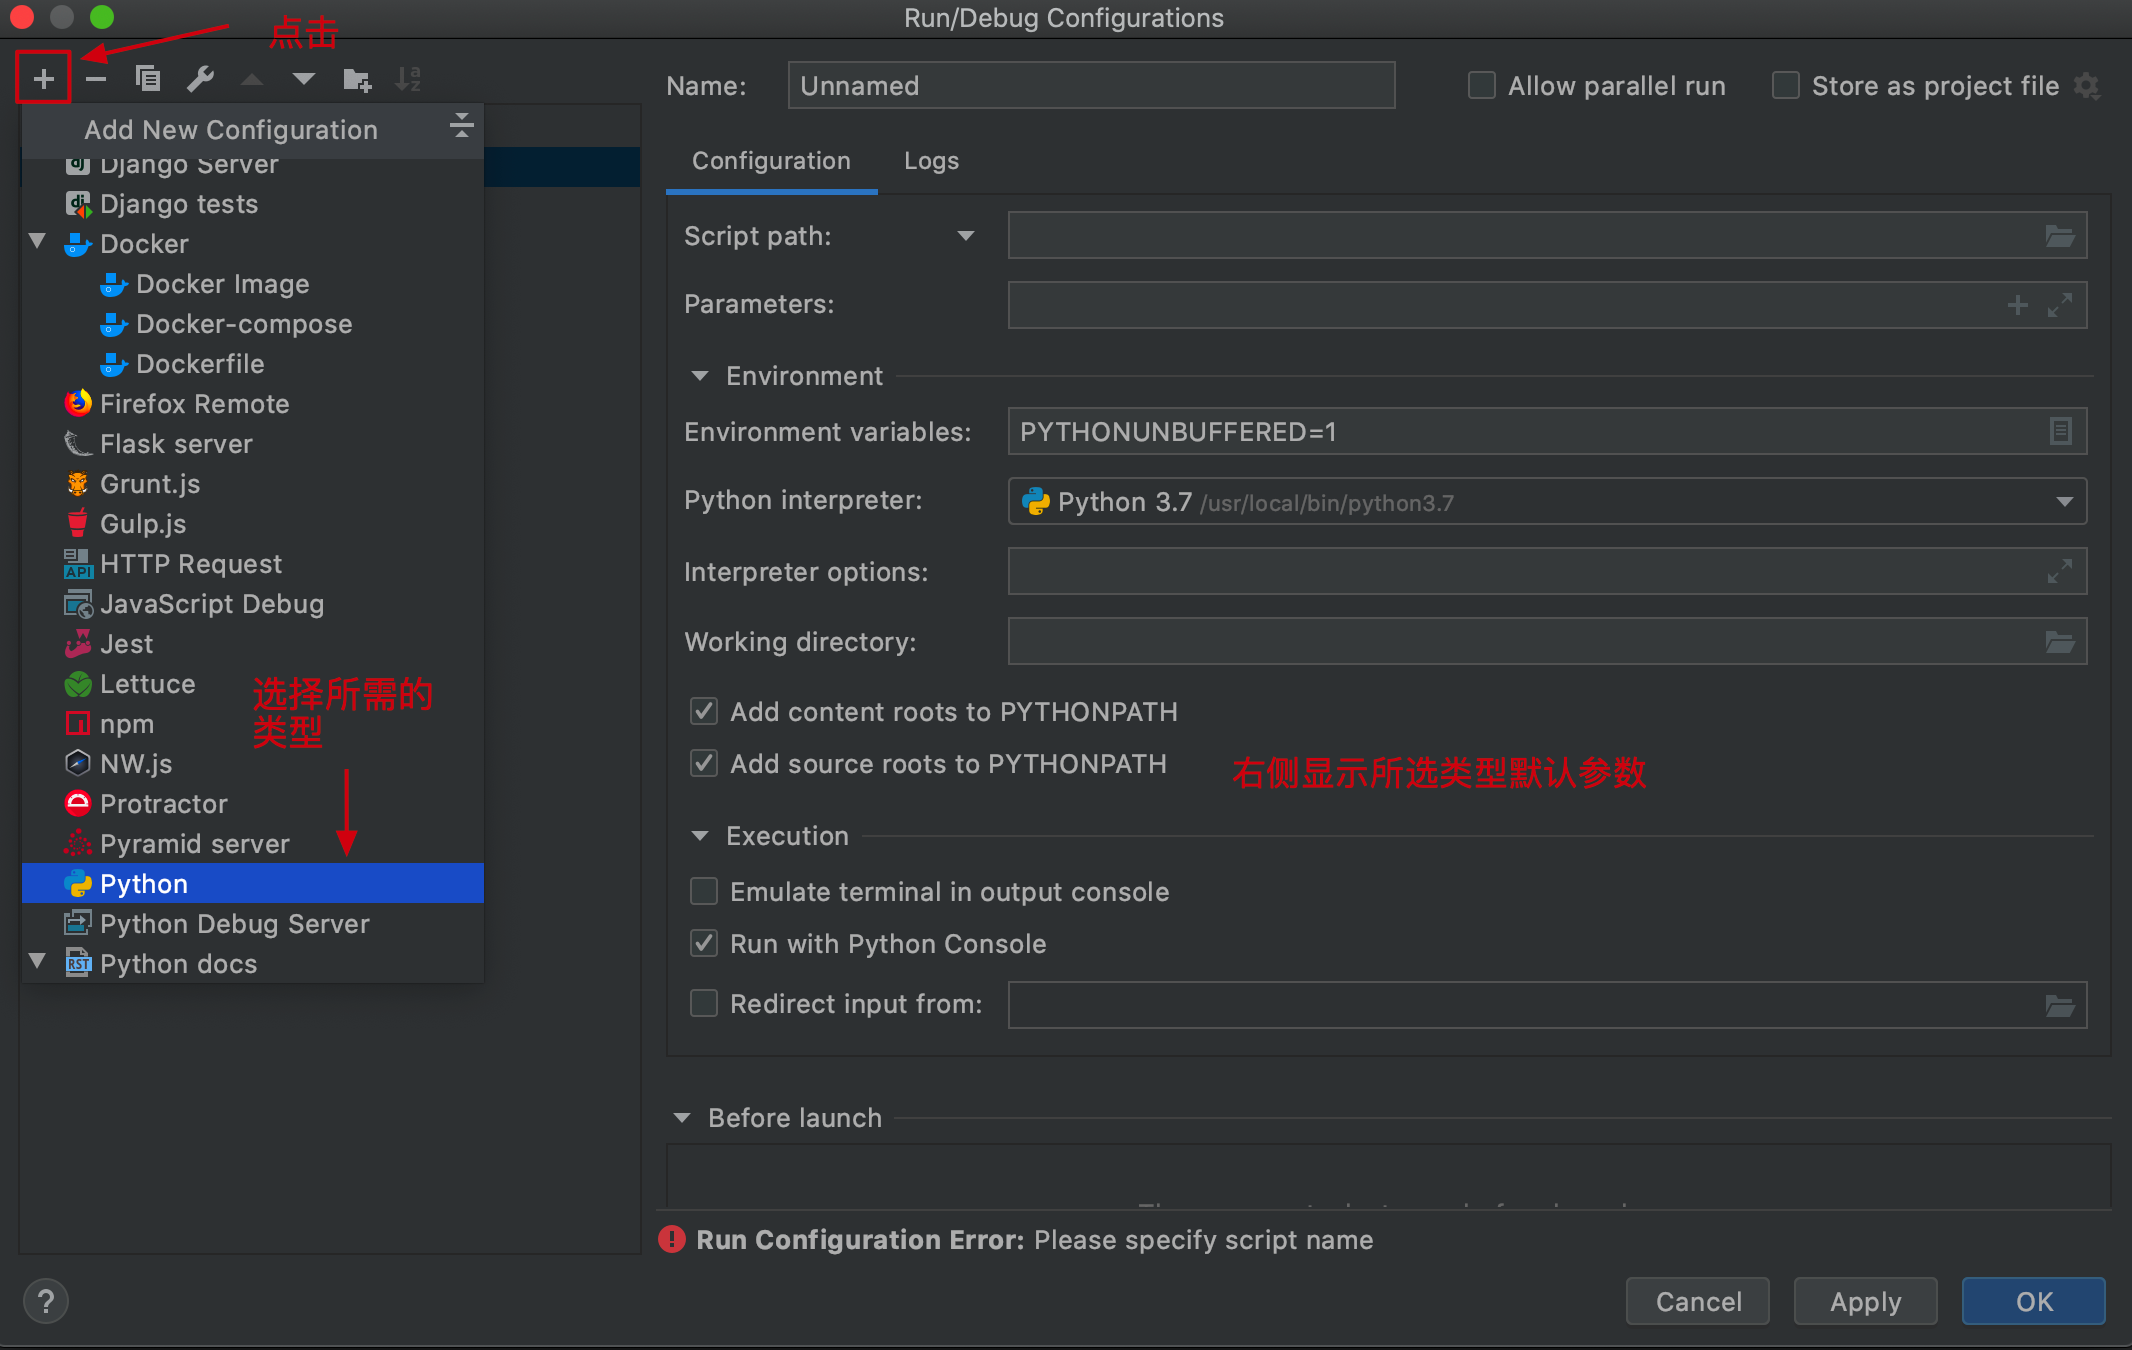Select Django tests configuration type
This screenshot has width=2132, height=1350.
253,204
